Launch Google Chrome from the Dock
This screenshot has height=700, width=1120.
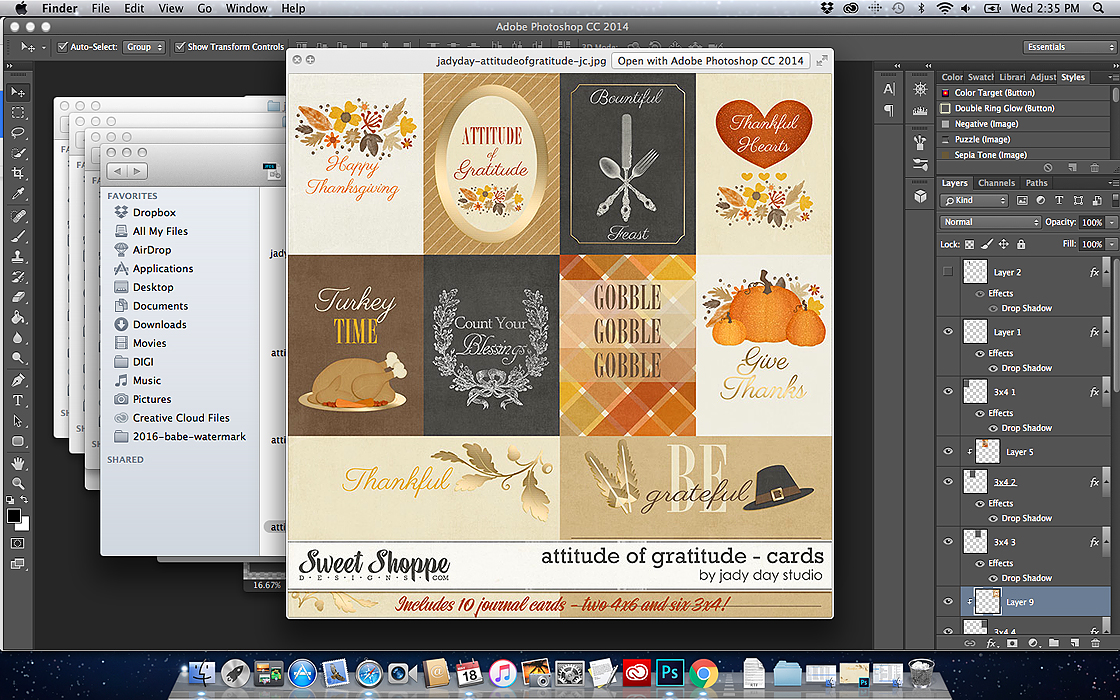tap(704, 673)
